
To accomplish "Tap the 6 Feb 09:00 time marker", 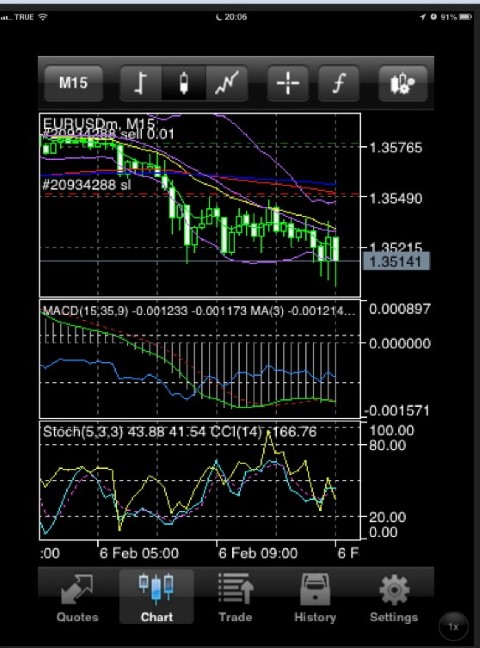I will point(258,553).
